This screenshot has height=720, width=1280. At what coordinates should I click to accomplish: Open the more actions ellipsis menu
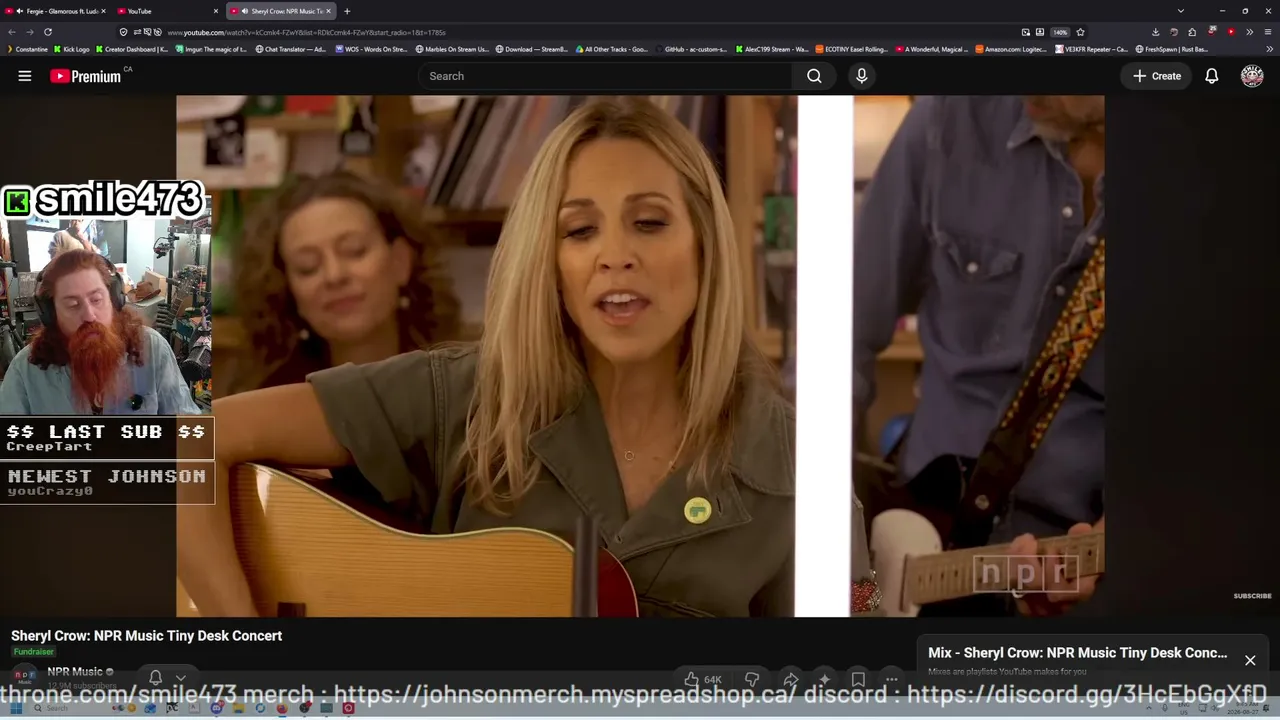coord(891,680)
